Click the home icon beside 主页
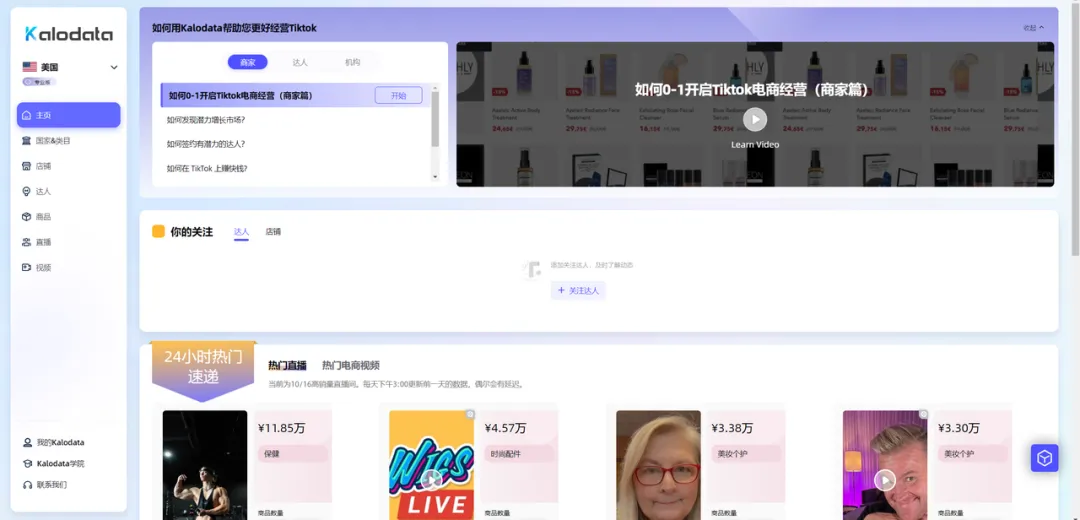Screen dimensions: 1080x520 coord(27,115)
